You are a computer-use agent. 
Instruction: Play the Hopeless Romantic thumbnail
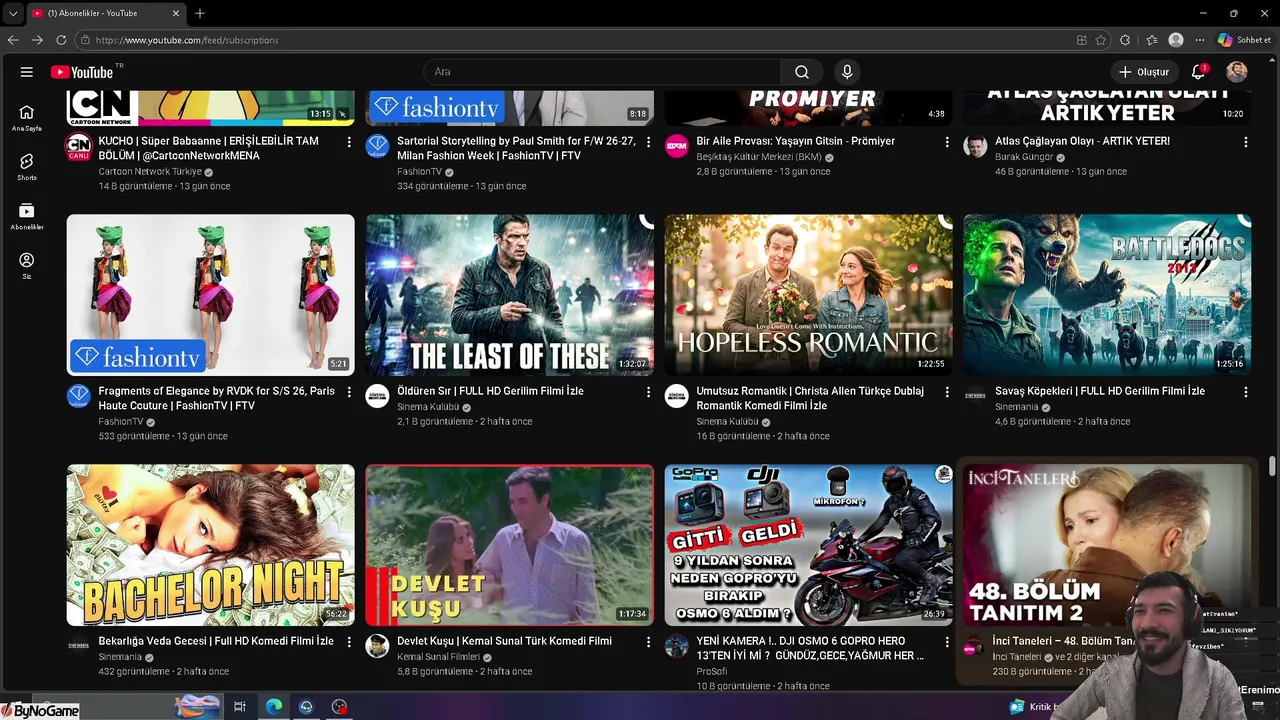pos(809,295)
